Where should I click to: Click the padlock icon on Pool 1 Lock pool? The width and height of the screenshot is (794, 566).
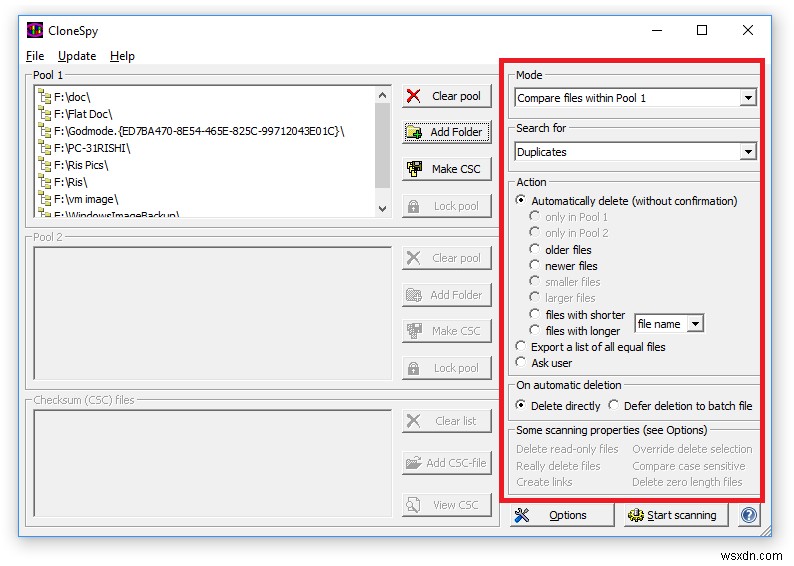(x=414, y=206)
